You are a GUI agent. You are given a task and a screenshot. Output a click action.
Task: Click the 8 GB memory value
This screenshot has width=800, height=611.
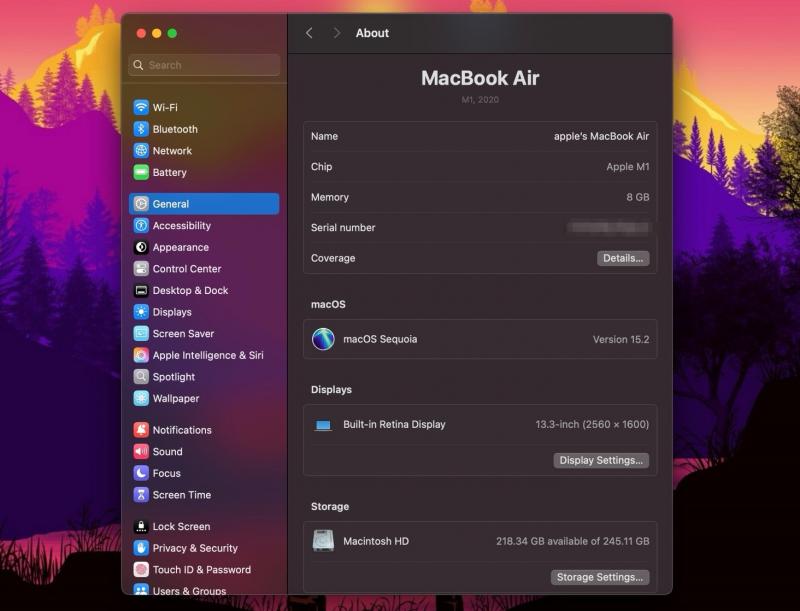(638, 197)
